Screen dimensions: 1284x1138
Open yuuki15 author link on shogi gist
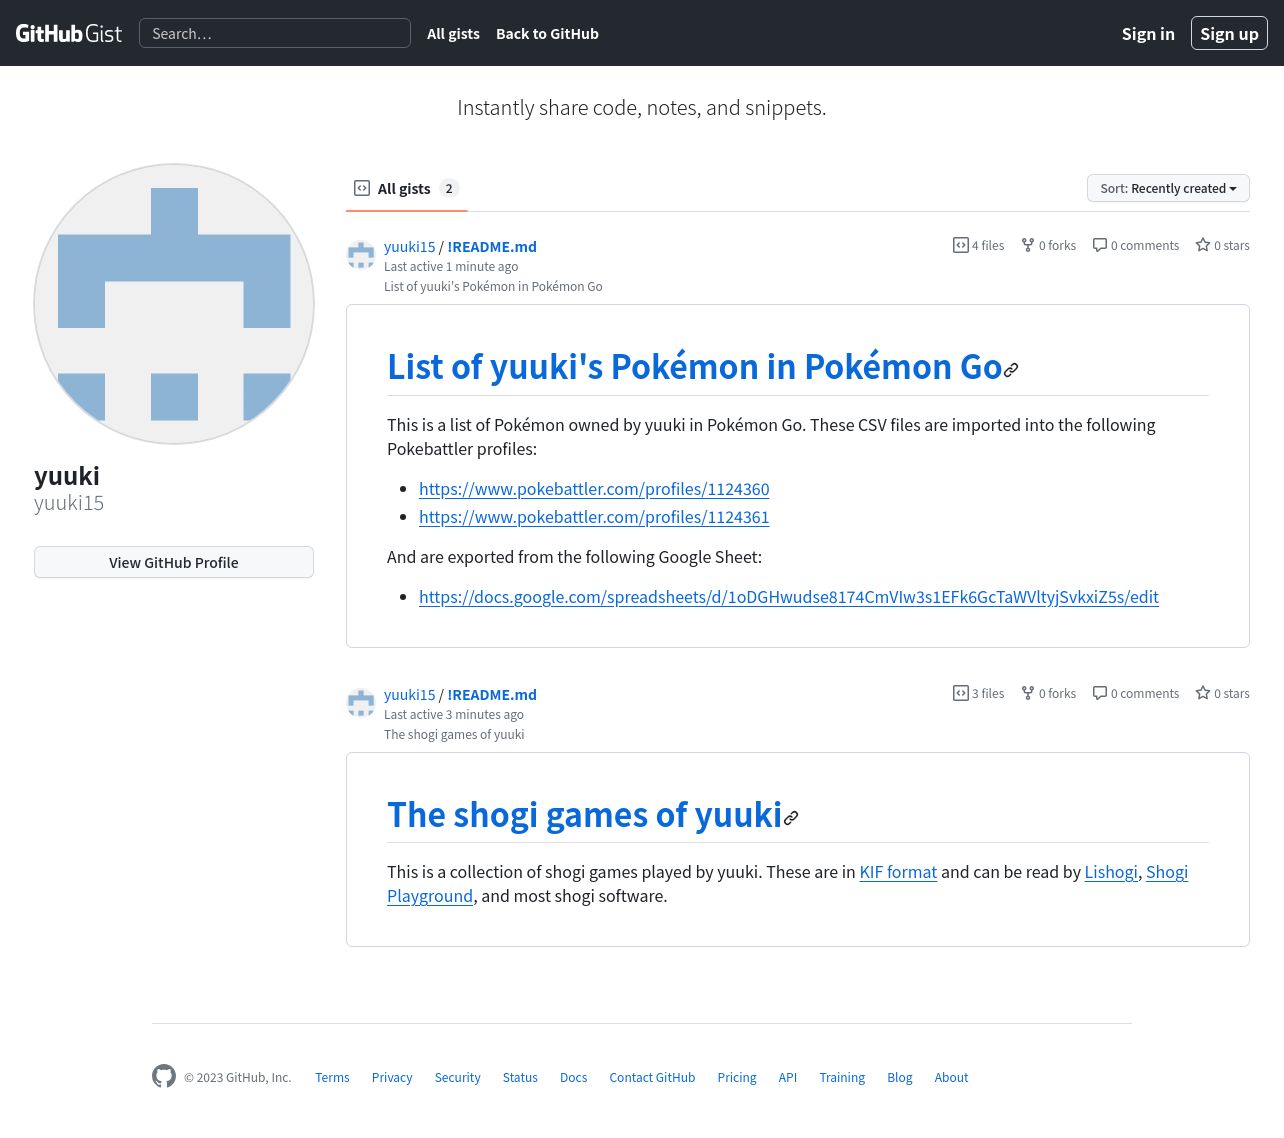click(409, 694)
